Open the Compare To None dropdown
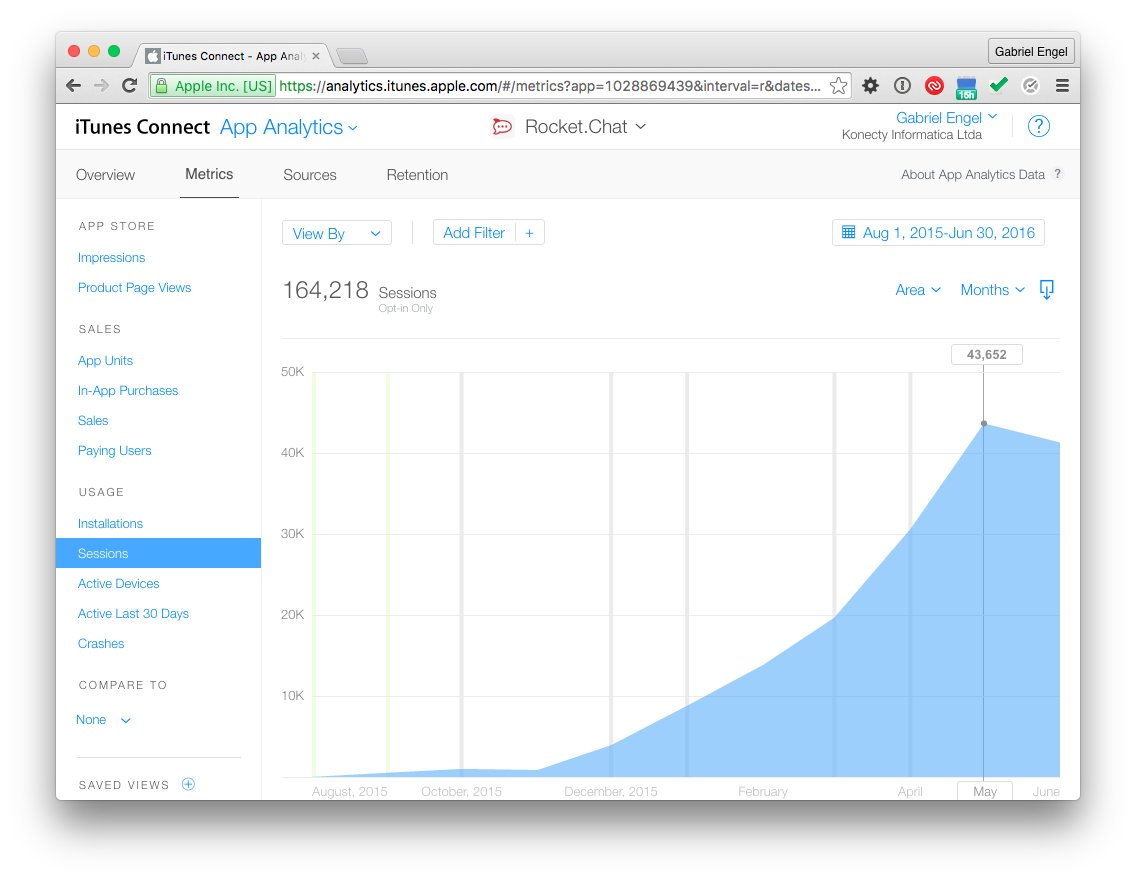This screenshot has width=1136, height=880. (x=104, y=719)
